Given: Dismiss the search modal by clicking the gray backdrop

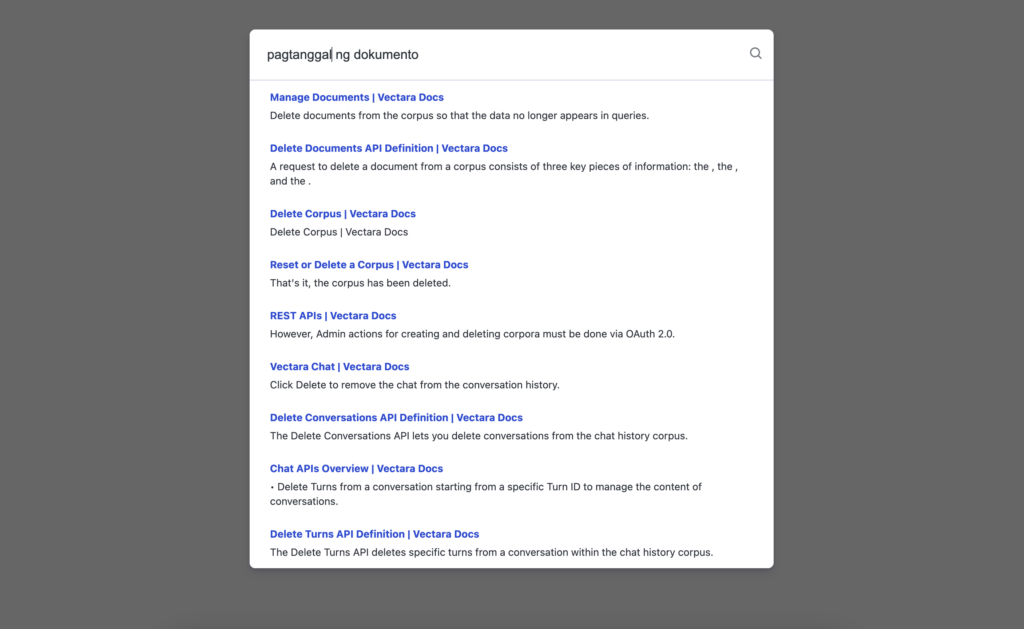Looking at the screenshot, I should click(x=120, y=300).
